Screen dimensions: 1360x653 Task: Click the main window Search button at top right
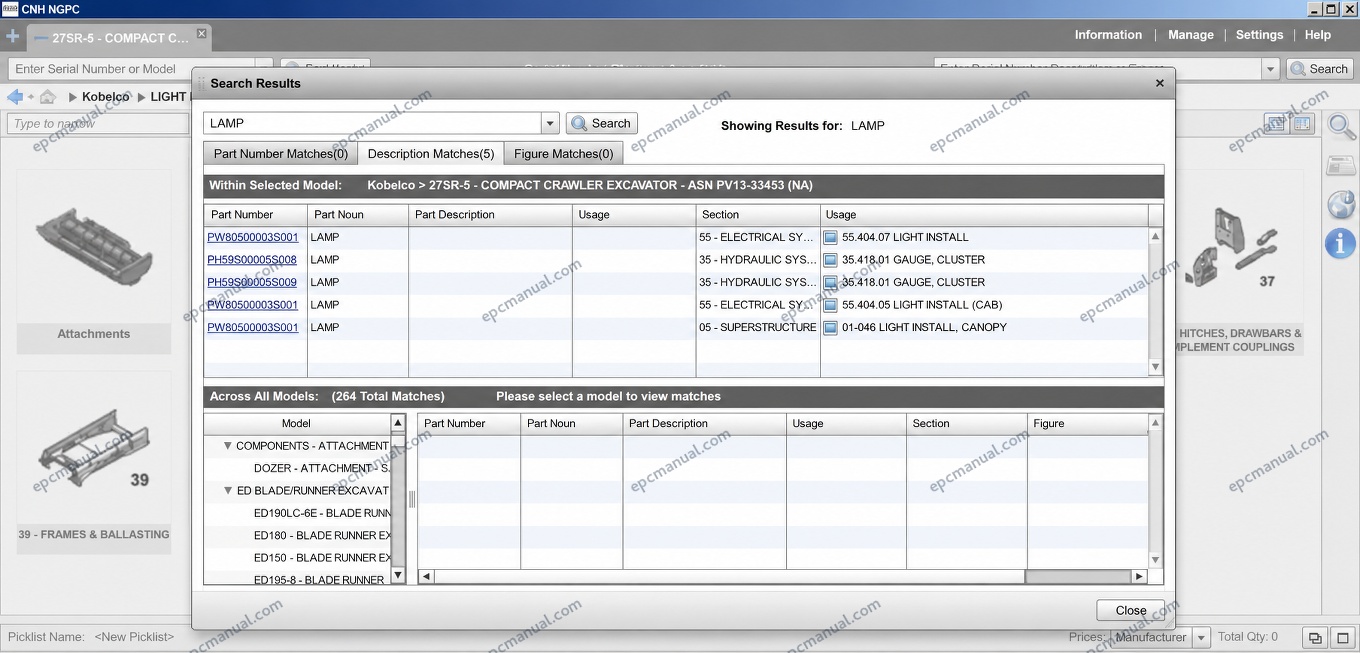(x=1319, y=69)
